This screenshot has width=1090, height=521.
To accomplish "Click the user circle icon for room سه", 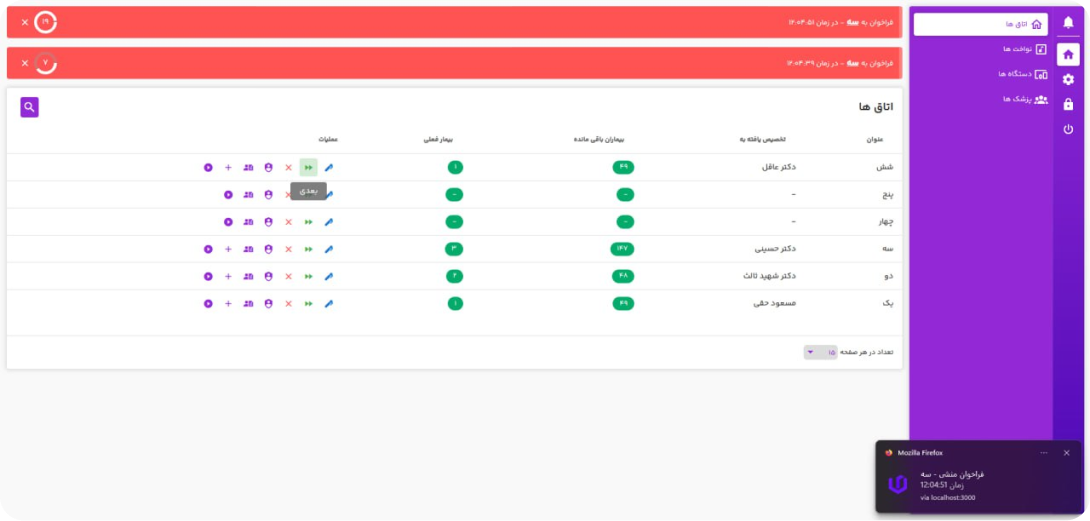I will click(268, 249).
